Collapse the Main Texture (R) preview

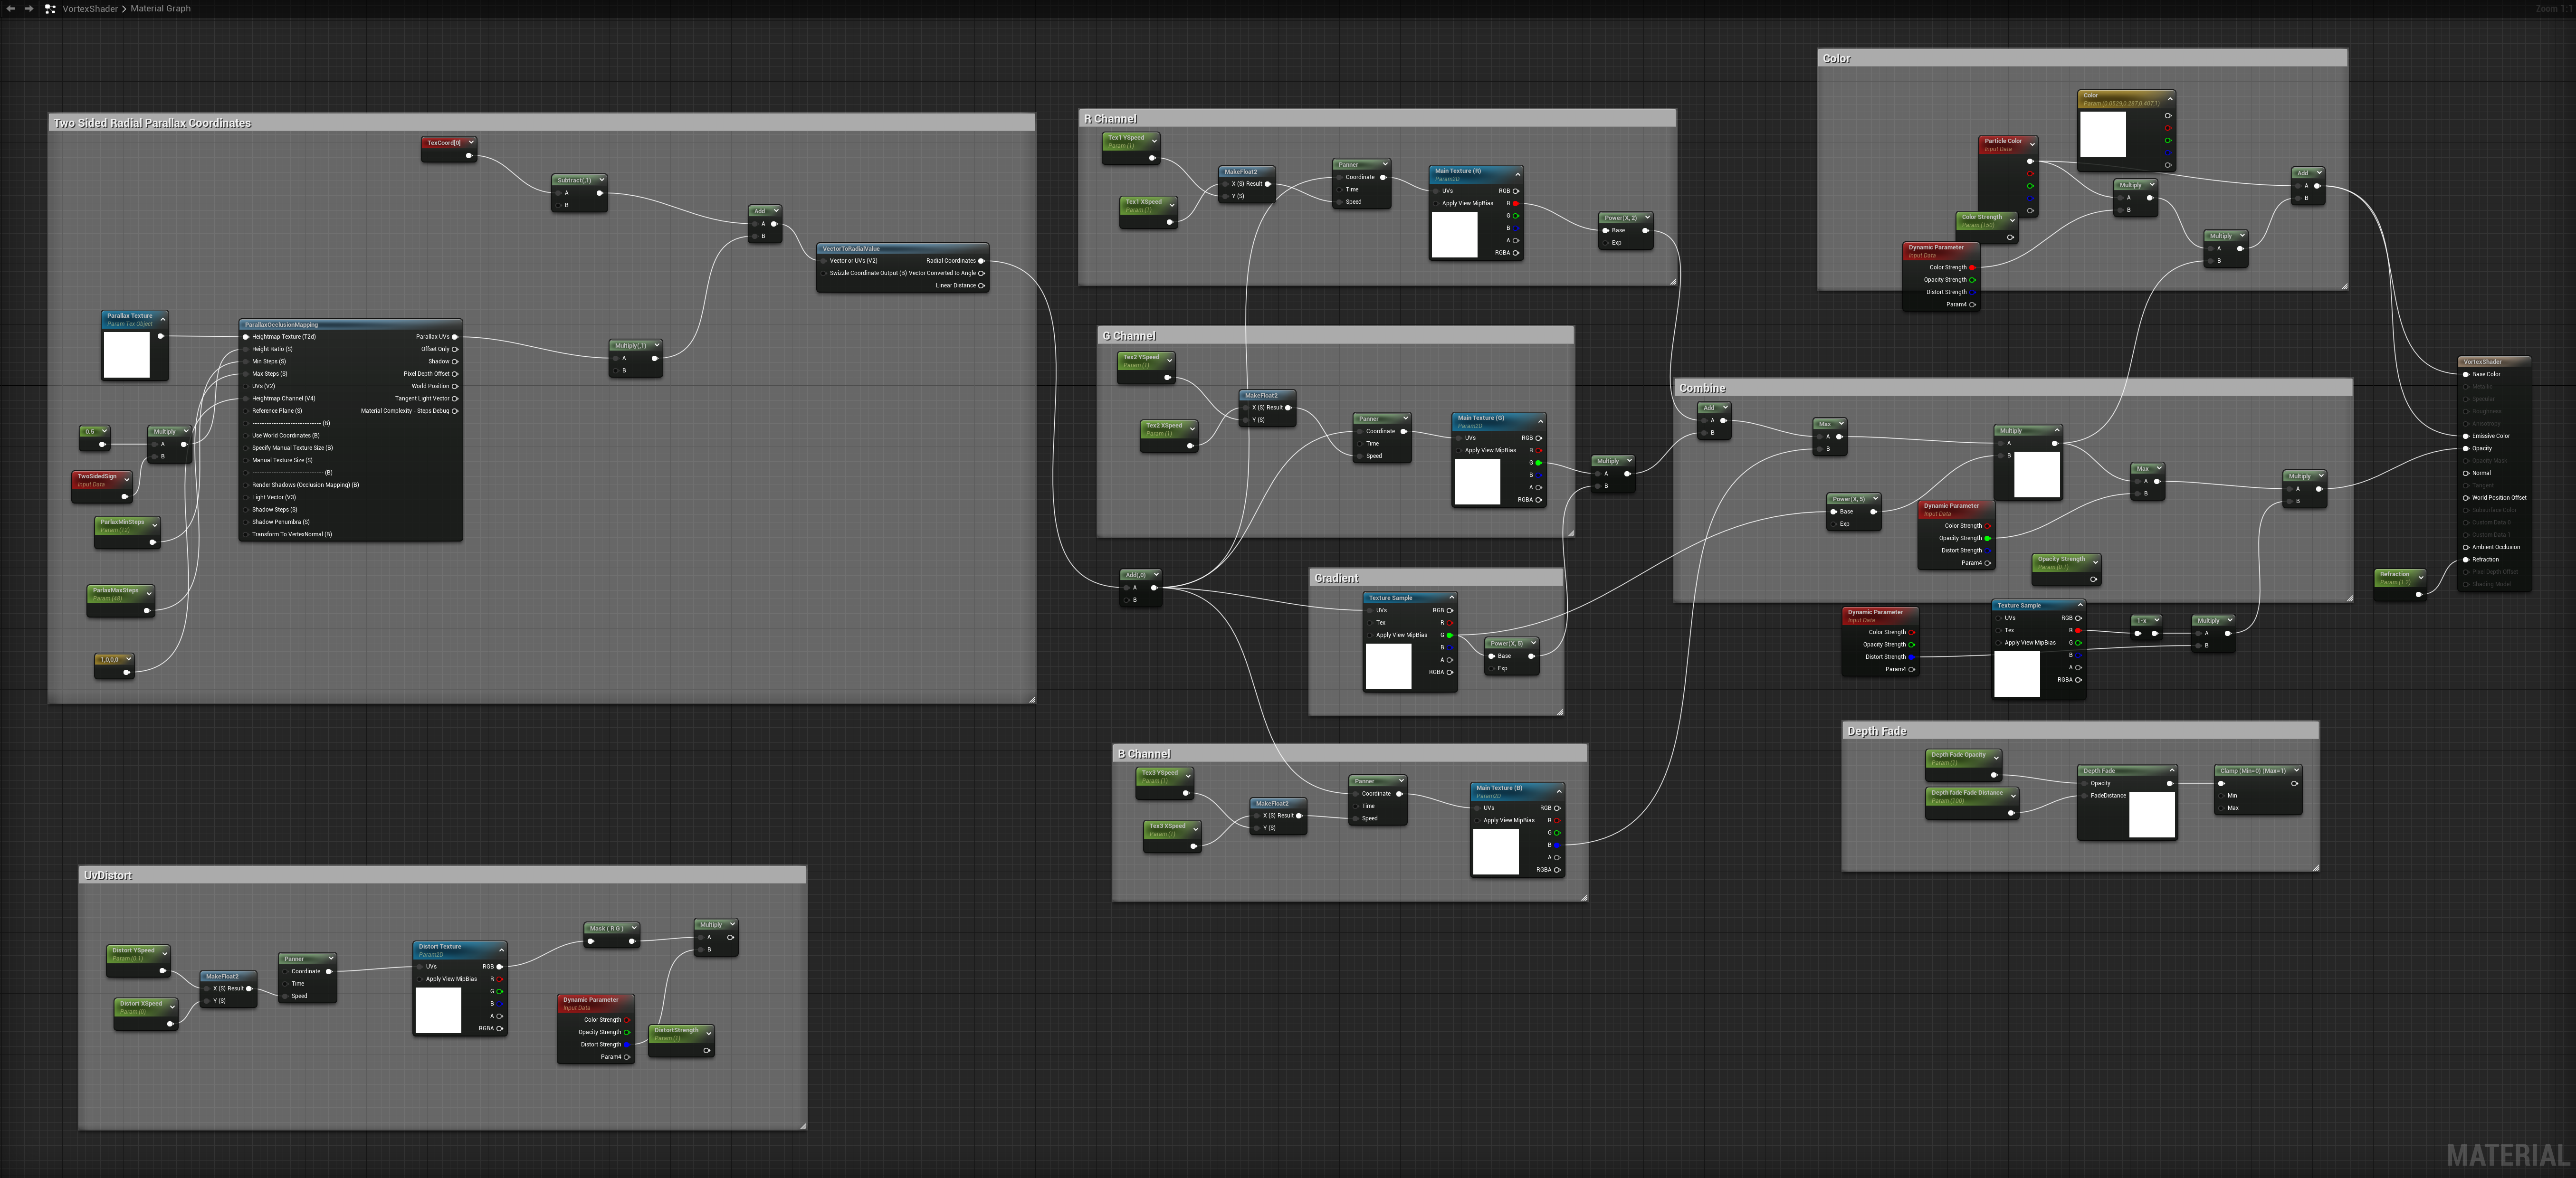click(1517, 174)
